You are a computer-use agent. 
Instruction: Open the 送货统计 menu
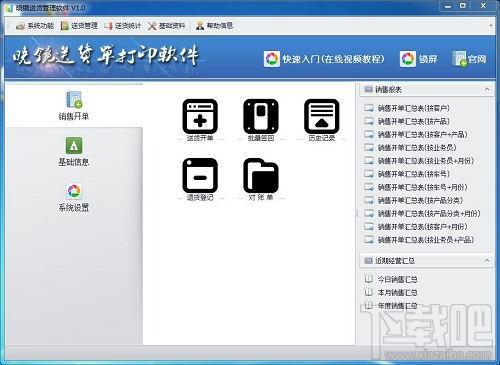point(123,26)
